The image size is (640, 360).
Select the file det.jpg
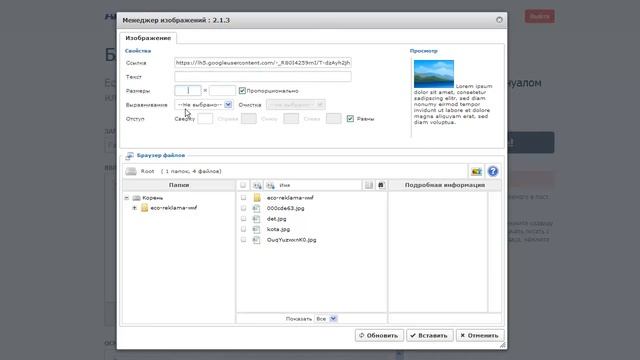[x=276, y=219]
